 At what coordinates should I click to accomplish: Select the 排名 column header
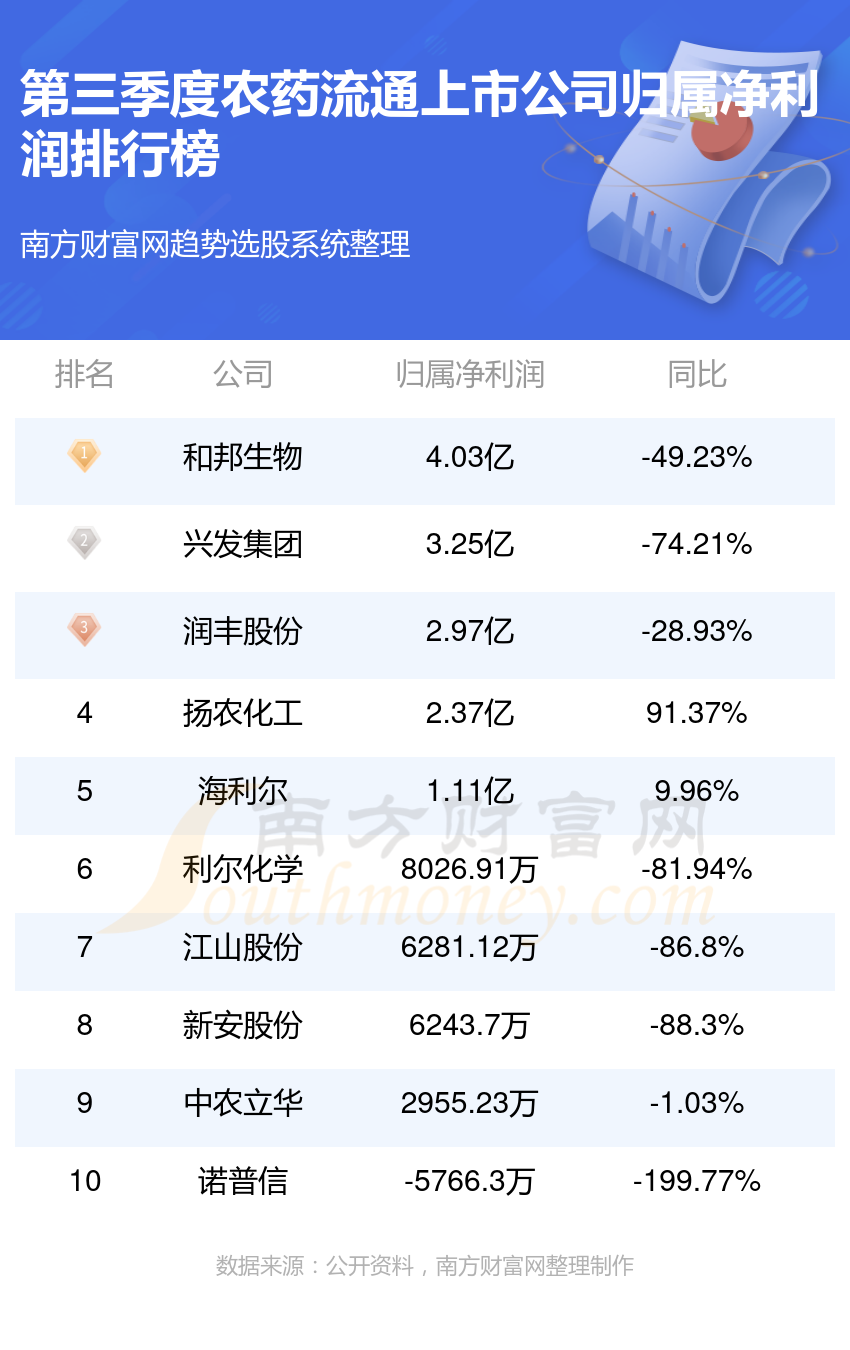coord(84,375)
